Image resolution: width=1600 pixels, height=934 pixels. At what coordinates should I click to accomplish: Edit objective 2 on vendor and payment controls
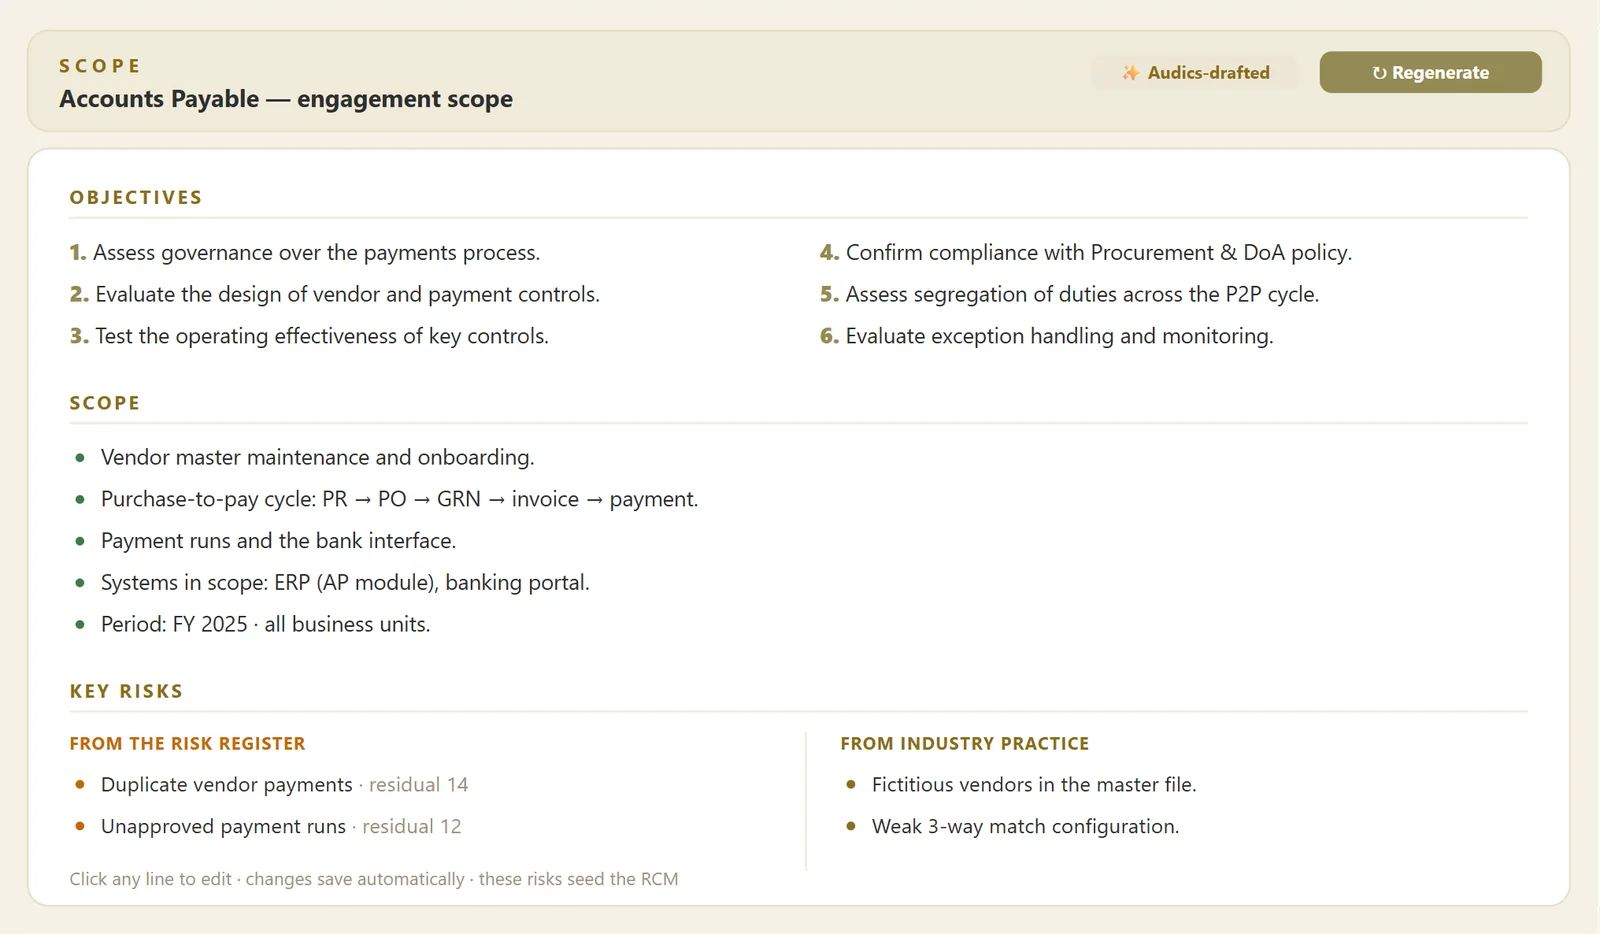click(x=335, y=295)
